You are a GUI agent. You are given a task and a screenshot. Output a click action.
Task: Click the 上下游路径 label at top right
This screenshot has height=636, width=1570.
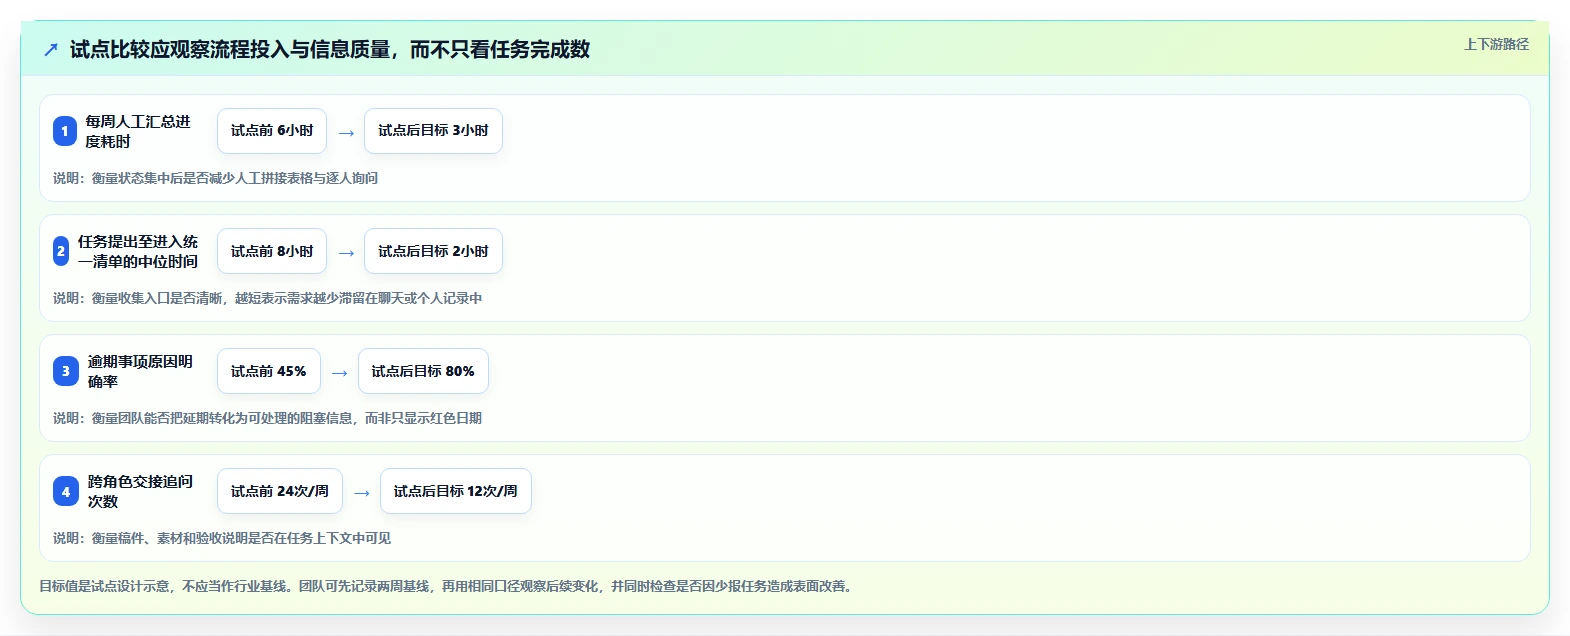coord(1496,44)
